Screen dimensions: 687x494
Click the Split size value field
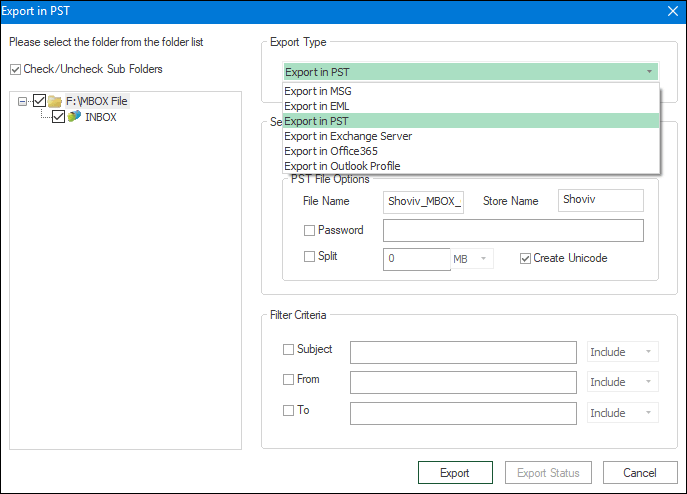417,259
